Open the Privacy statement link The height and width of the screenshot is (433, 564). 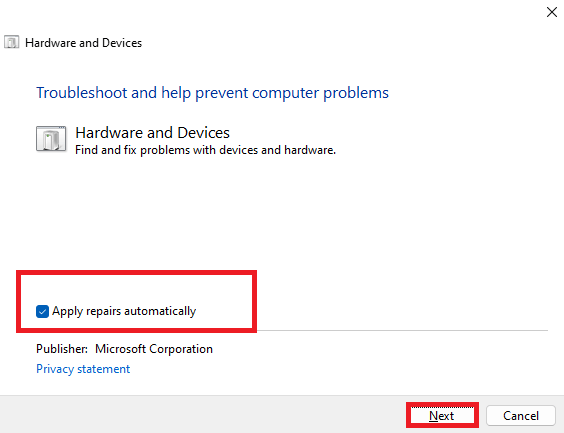pyautogui.click(x=83, y=369)
